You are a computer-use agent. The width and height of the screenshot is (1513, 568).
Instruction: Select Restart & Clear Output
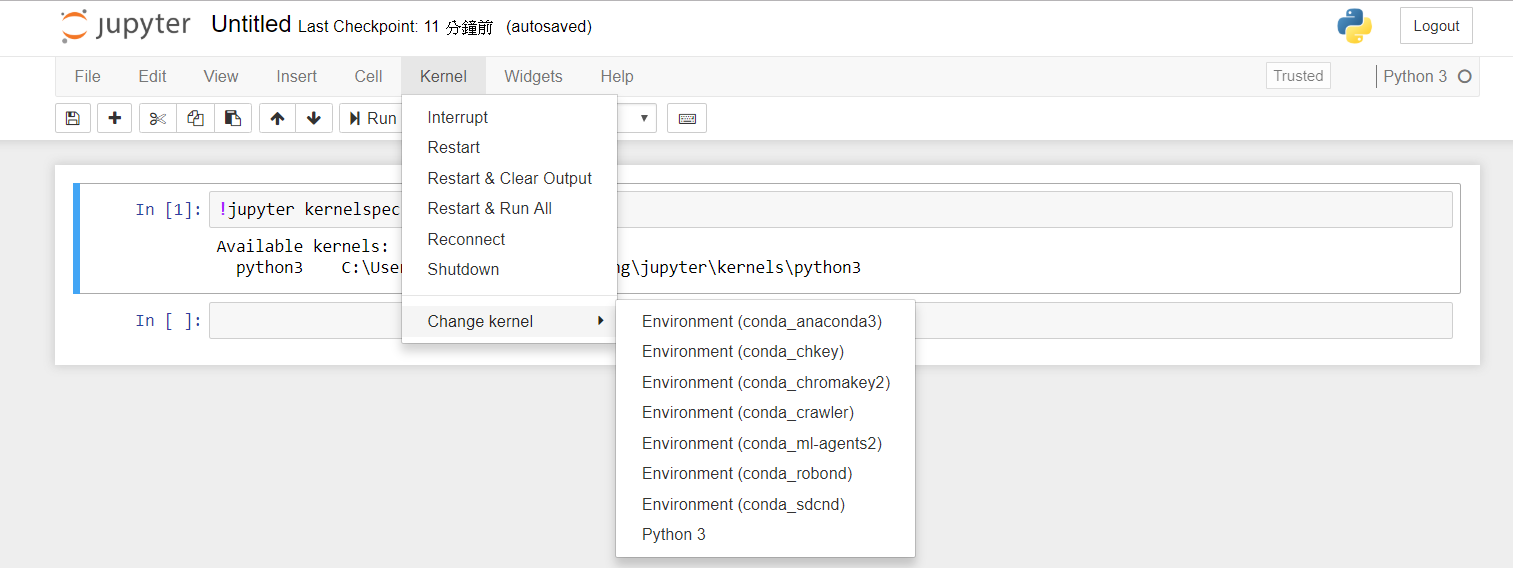pyautogui.click(x=509, y=178)
